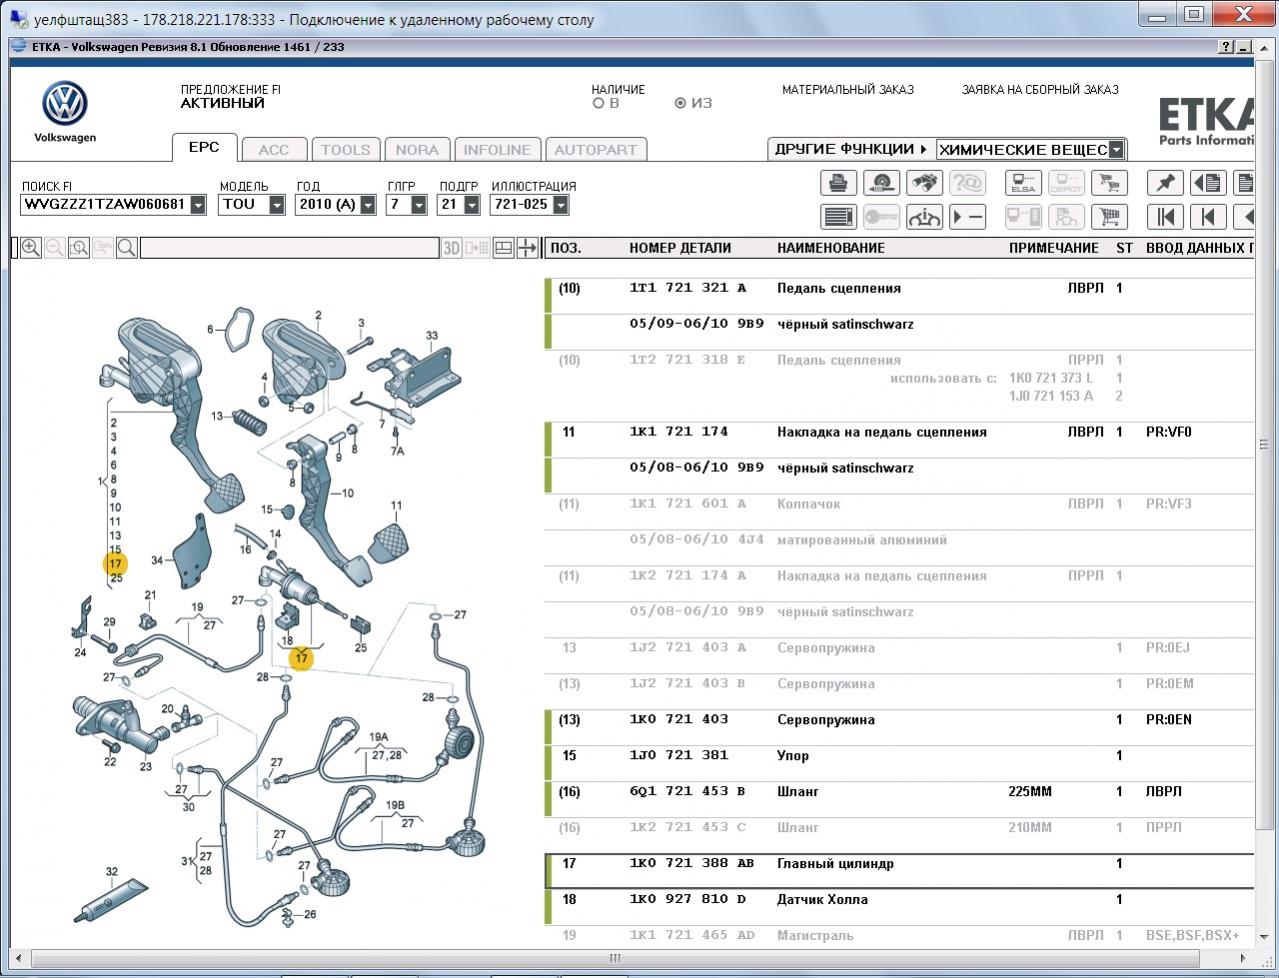The width and height of the screenshot is (1279, 978).
Task: Click the horizontal scrollbar at the window bottom
Action: [x=615, y=958]
